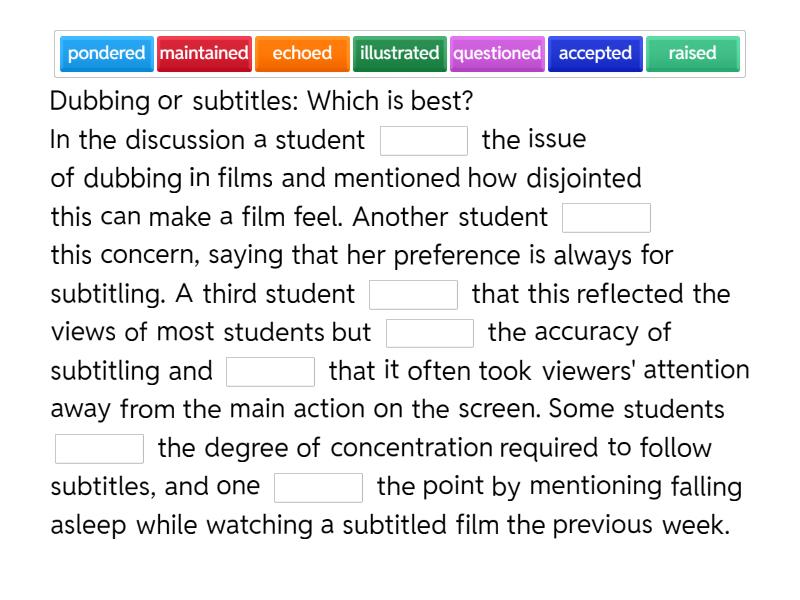Select the blank before 'the degree of concentration'
This screenshot has width=800, height=600.
[x=99, y=449]
